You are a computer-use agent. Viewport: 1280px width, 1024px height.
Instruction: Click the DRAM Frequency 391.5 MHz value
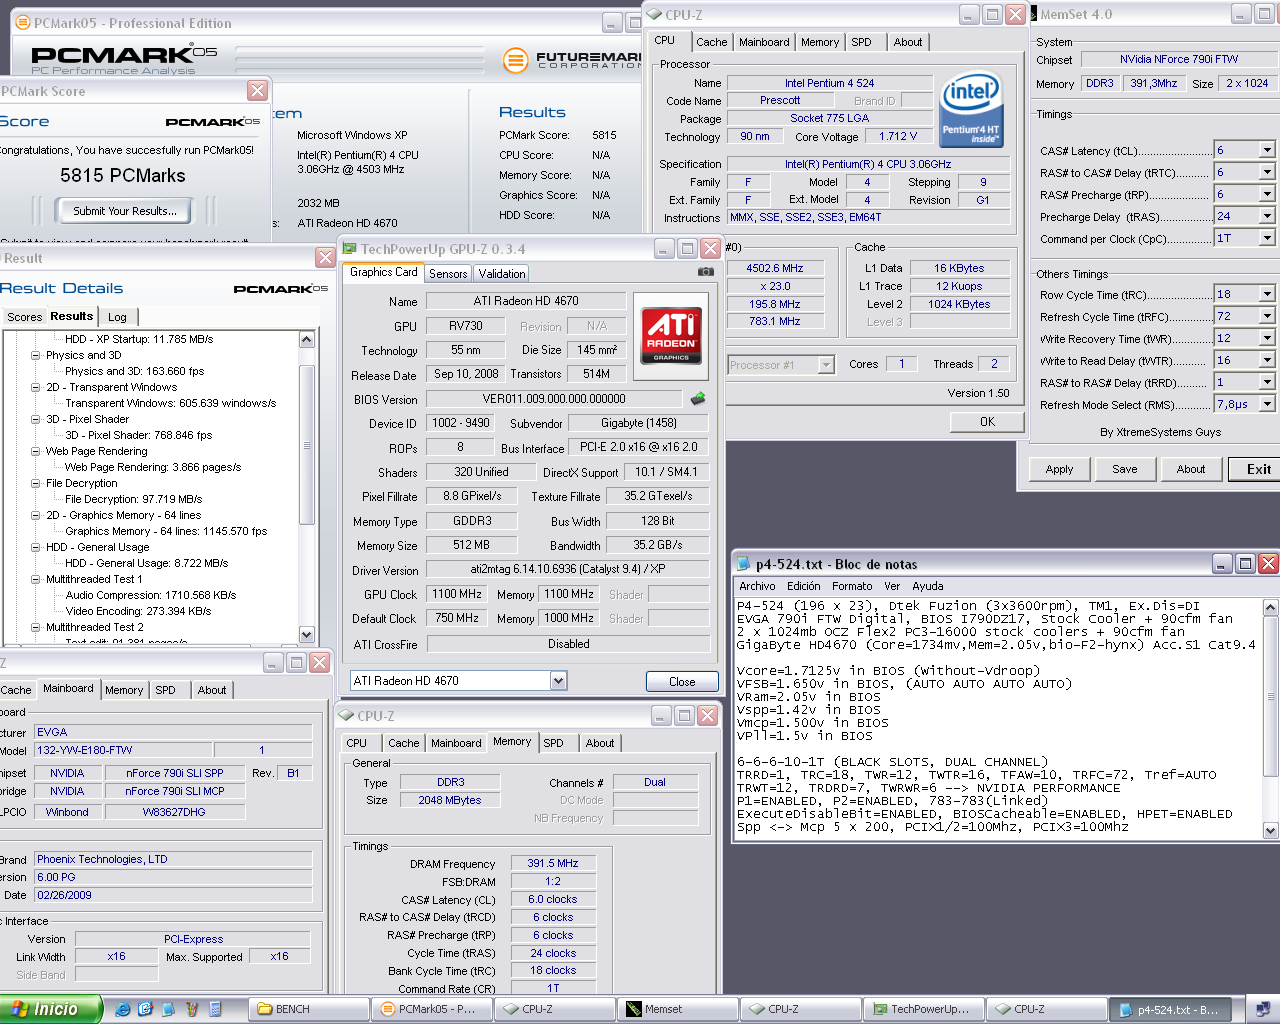(553, 863)
